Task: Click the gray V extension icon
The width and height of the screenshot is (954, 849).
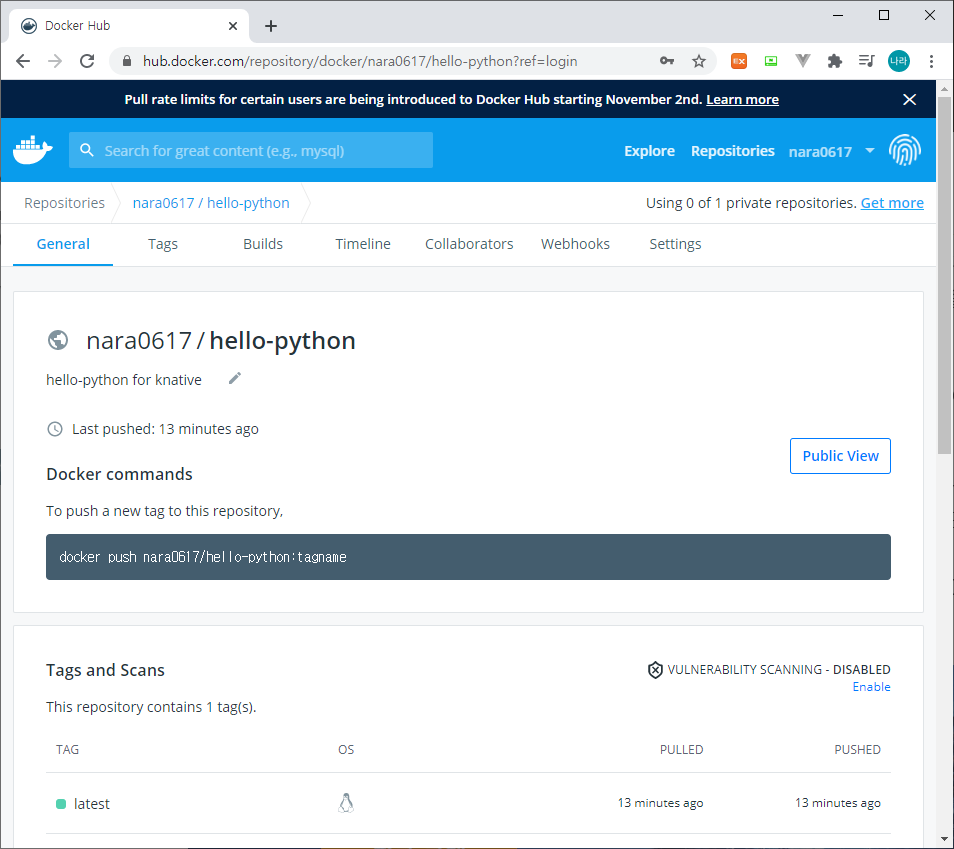Action: coord(803,60)
